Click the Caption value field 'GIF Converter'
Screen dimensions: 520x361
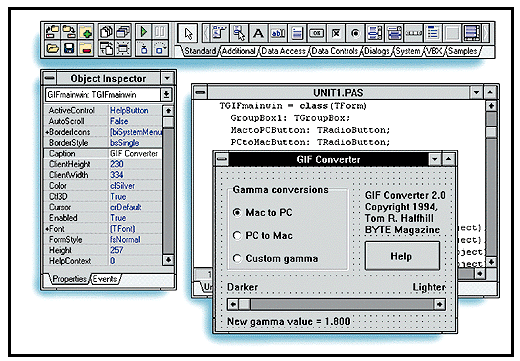coord(135,154)
